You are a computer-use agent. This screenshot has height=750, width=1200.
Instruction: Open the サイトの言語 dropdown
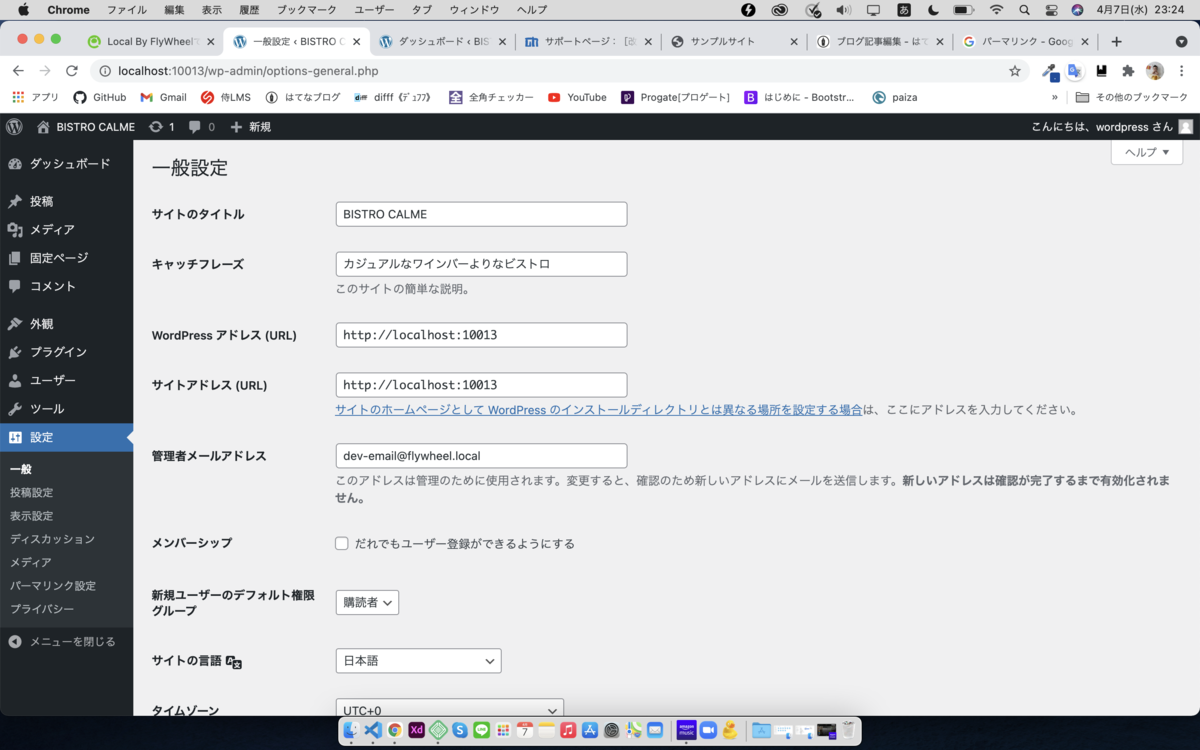click(418, 660)
